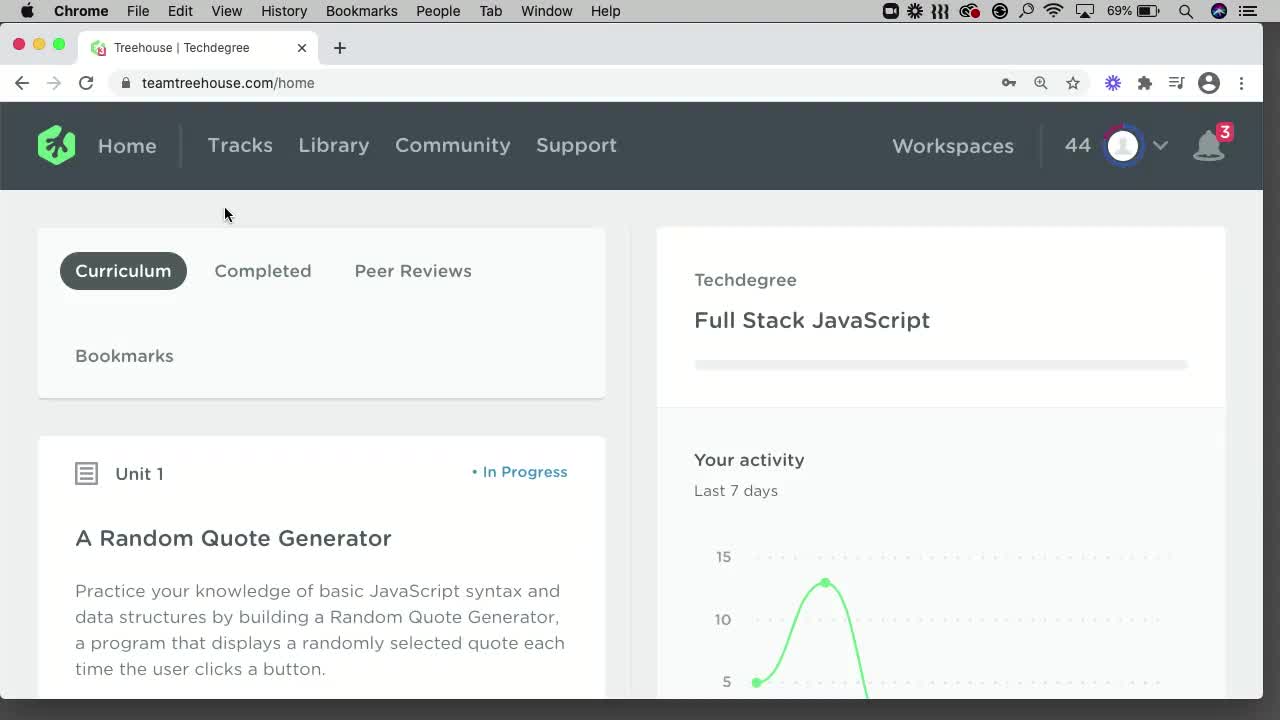Click the Techdegree progress bar
This screenshot has width=1280, height=720.
940,363
